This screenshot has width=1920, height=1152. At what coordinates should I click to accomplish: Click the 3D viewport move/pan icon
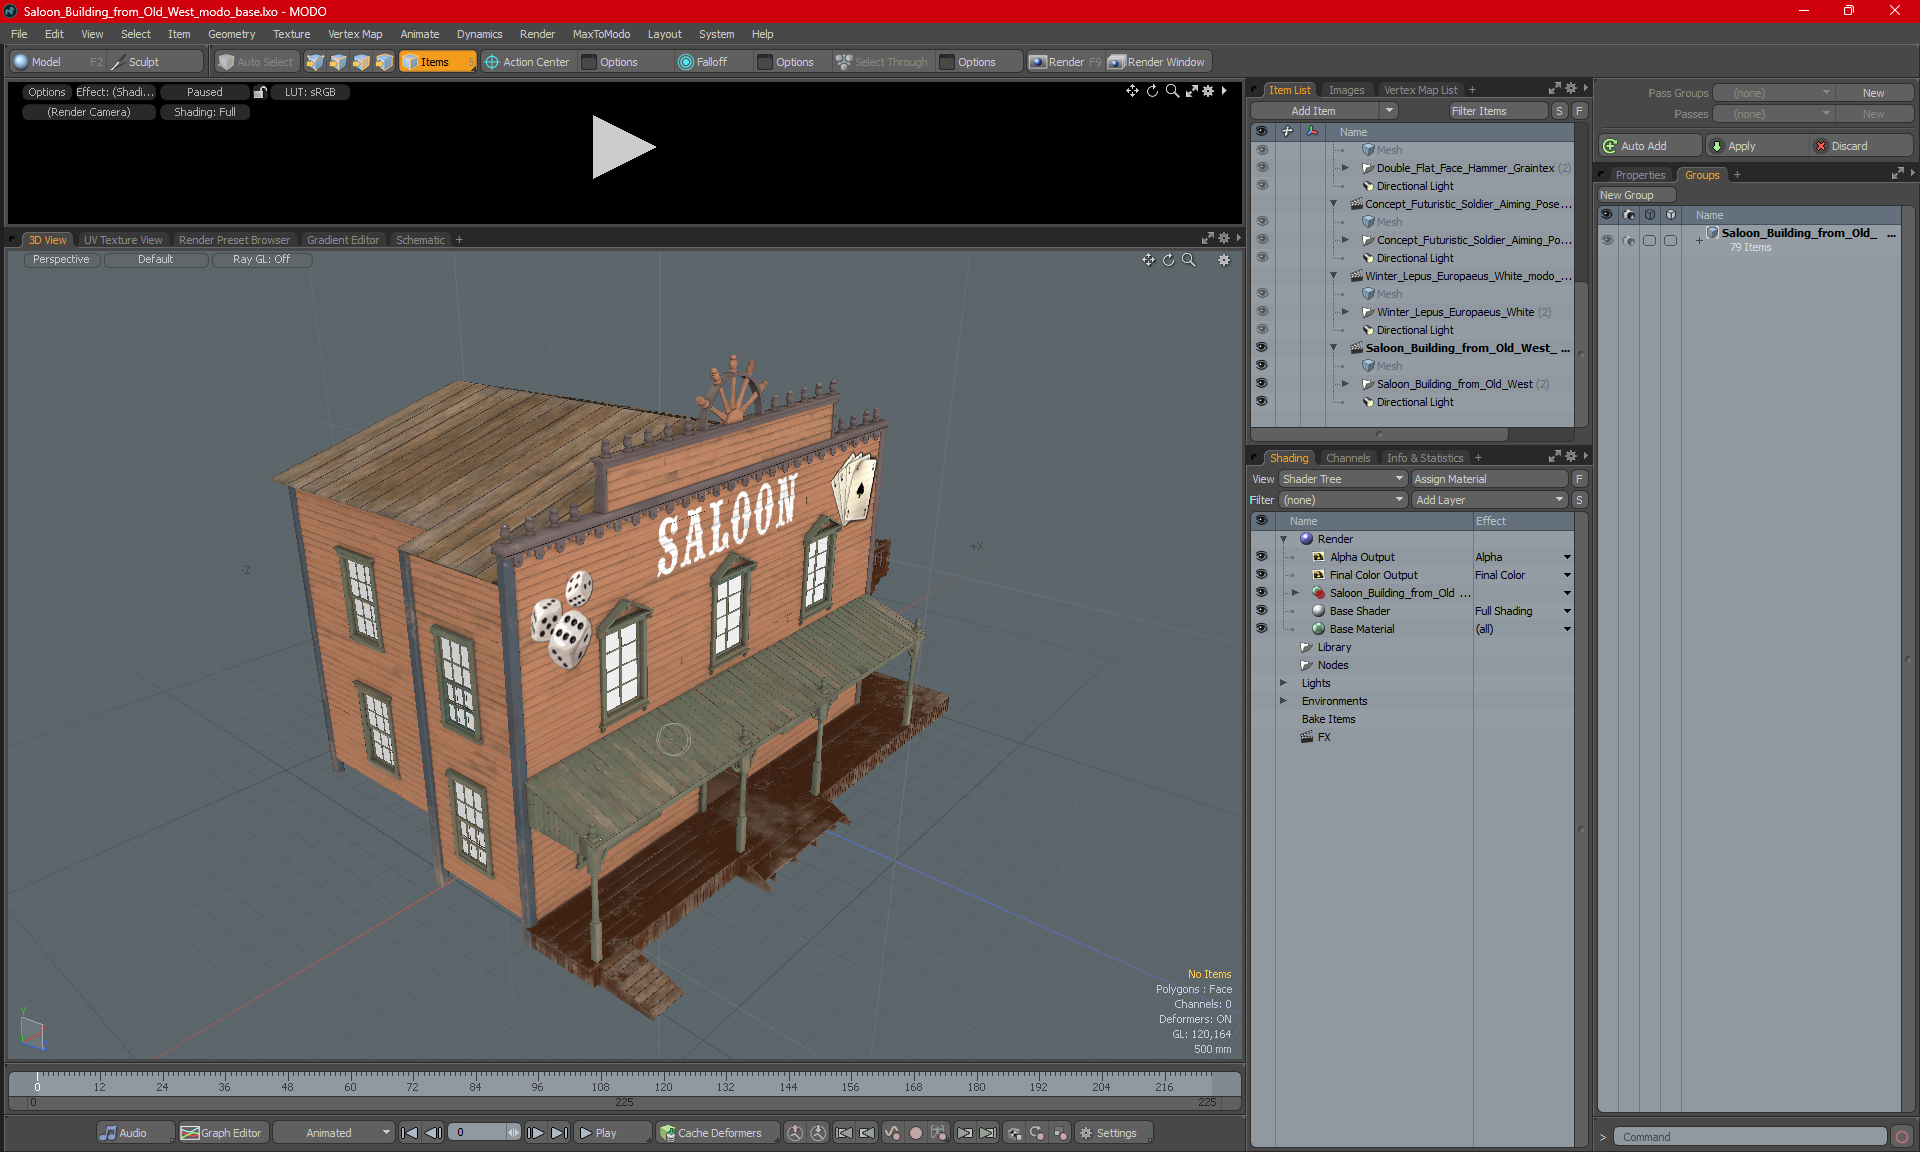(x=1148, y=260)
